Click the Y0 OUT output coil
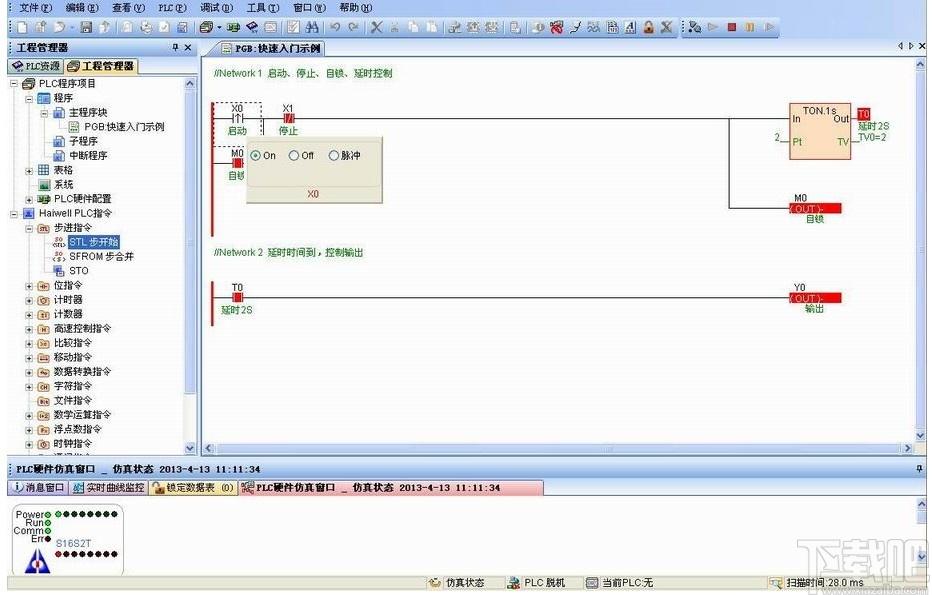The width and height of the screenshot is (932, 595). pos(815,298)
